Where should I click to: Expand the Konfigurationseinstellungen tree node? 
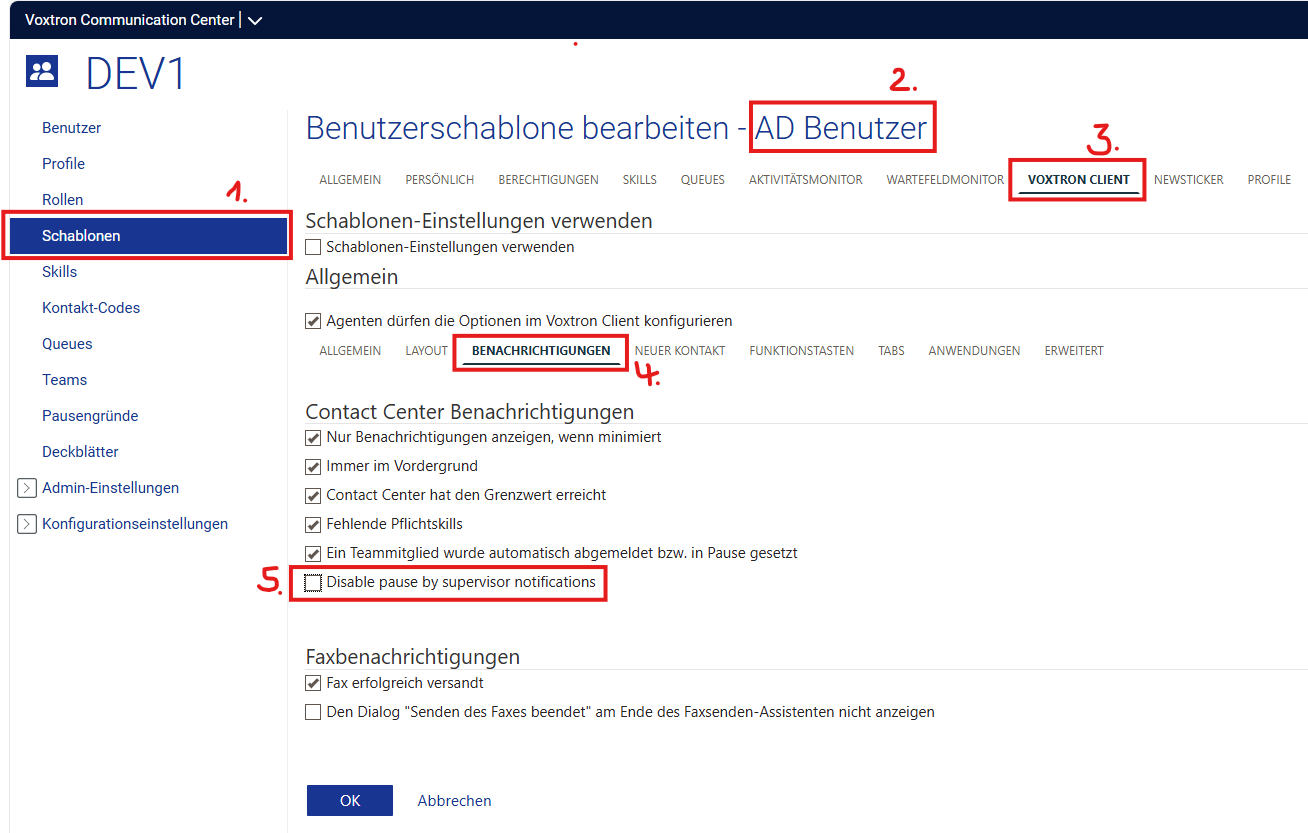click(x=27, y=524)
